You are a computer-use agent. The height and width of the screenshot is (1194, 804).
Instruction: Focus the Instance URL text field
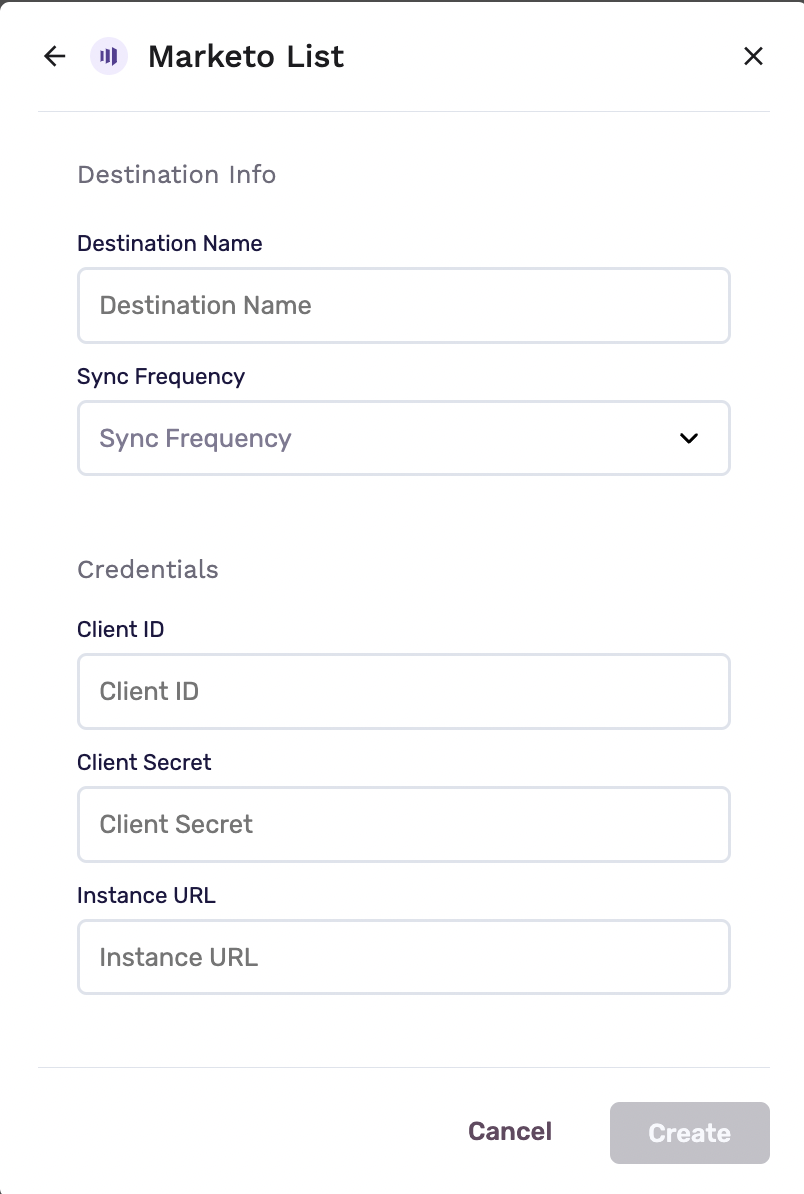tap(404, 957)
